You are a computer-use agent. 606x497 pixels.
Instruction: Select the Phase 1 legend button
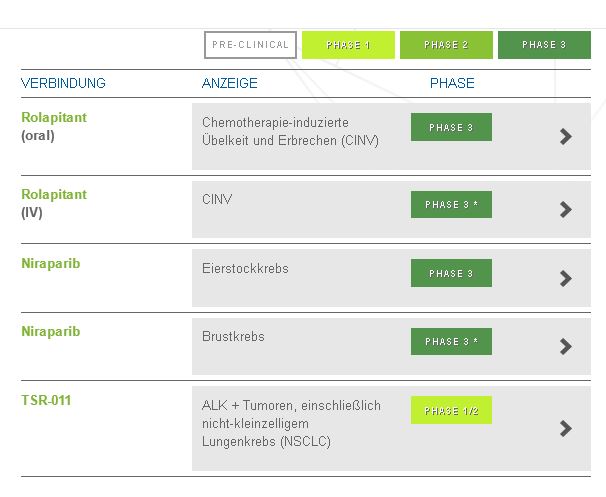coord(348,45)
